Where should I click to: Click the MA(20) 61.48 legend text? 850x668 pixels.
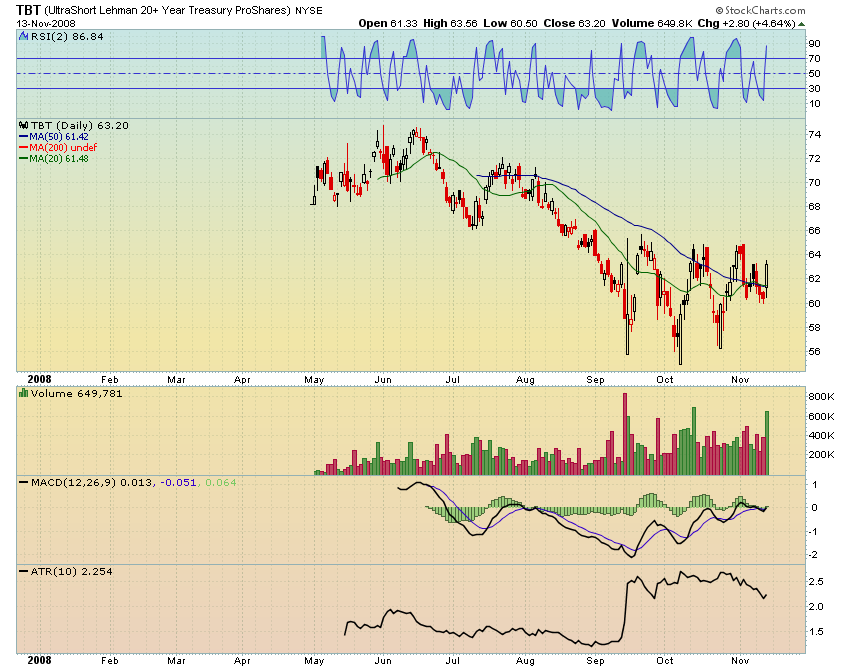(x=59, y=158)
